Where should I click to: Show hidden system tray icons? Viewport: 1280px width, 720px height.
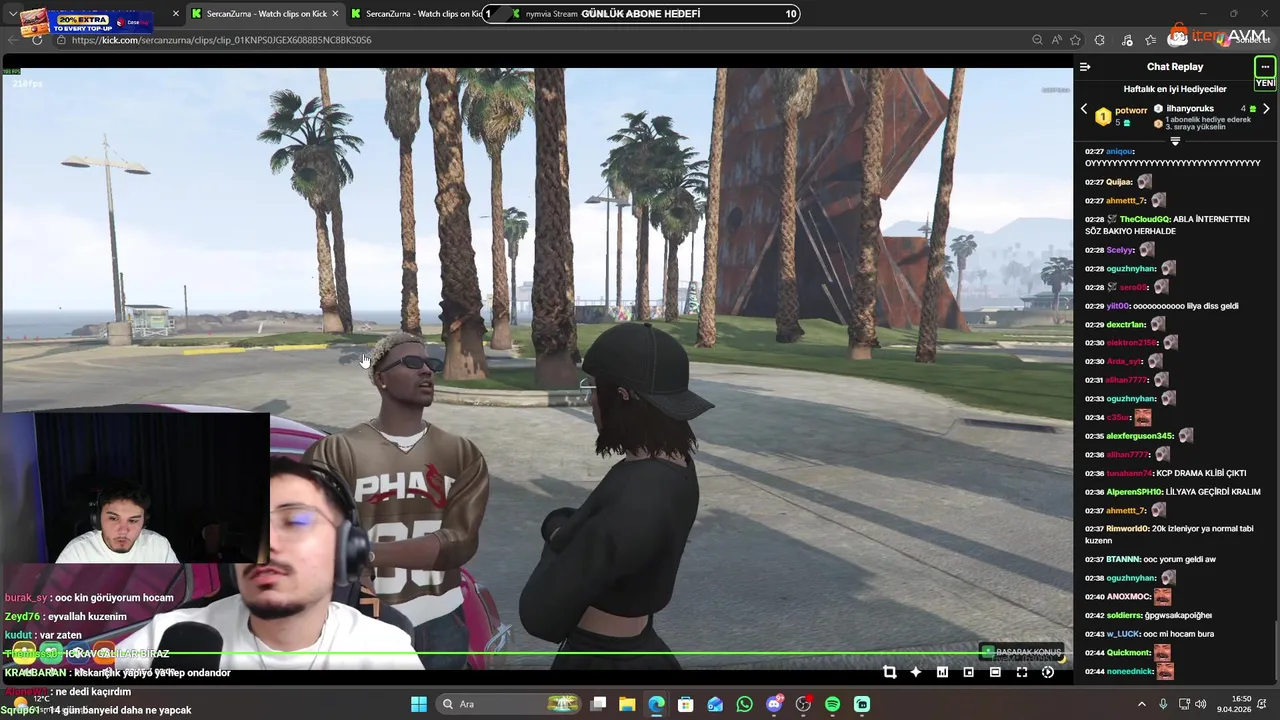tap(1142, 704)
